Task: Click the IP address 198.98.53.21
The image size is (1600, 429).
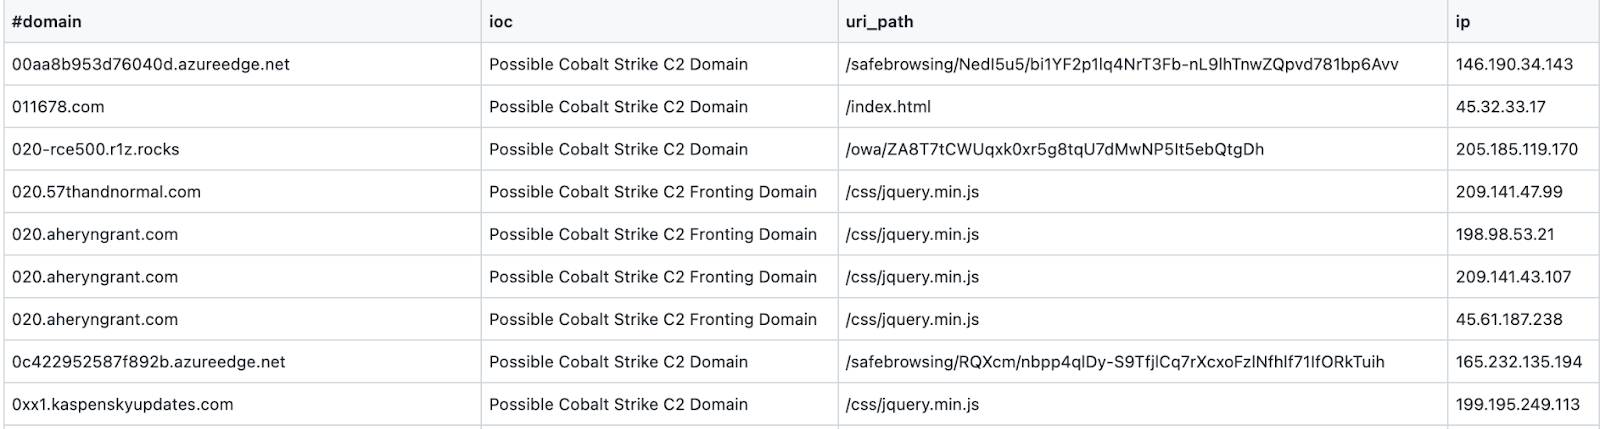Action: (x=1505, y=234)
